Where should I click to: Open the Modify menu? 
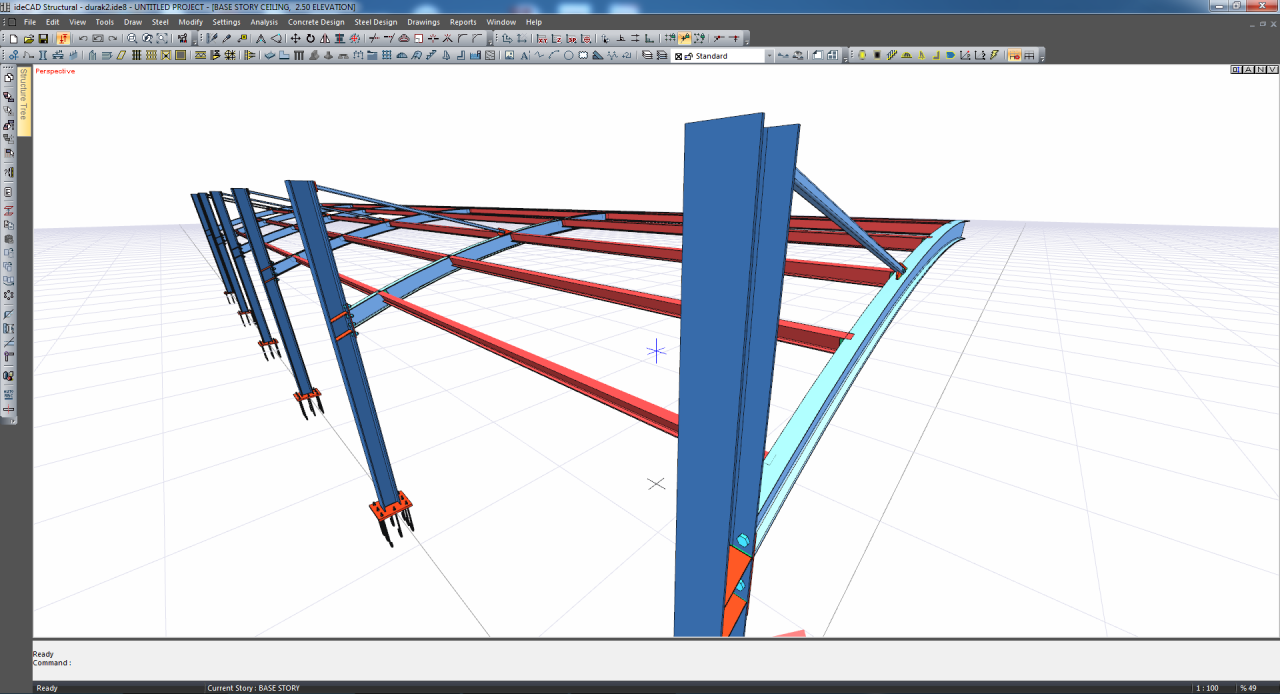tap(190, 22)
